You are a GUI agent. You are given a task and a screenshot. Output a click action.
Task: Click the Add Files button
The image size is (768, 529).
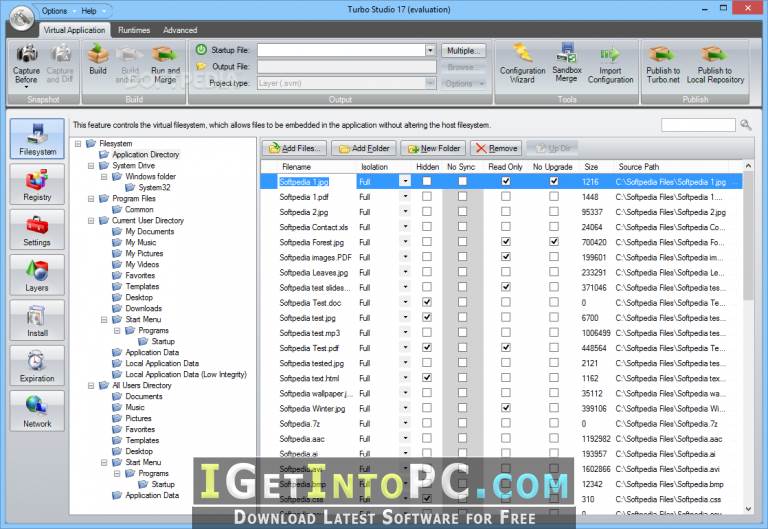coord(294,148)
